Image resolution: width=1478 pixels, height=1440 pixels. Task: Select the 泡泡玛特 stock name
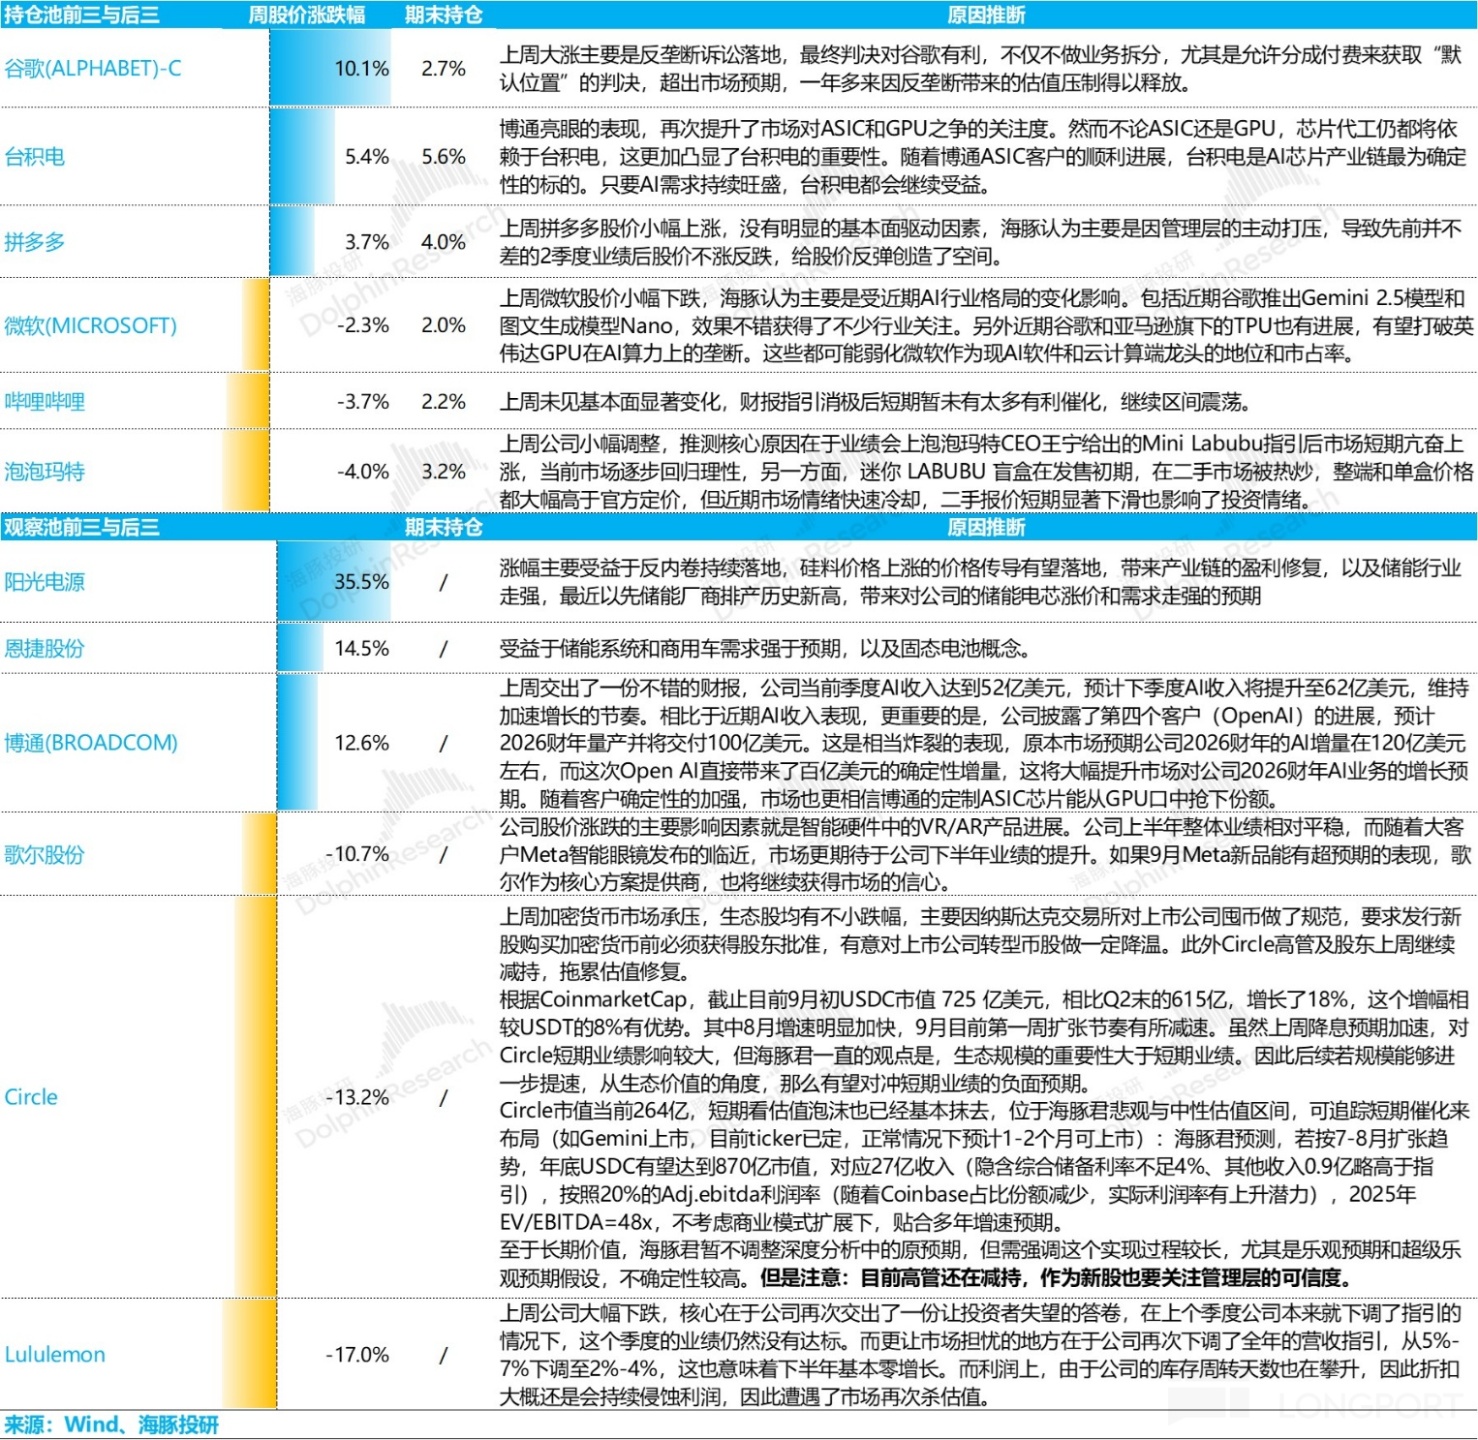coord(45,471)
